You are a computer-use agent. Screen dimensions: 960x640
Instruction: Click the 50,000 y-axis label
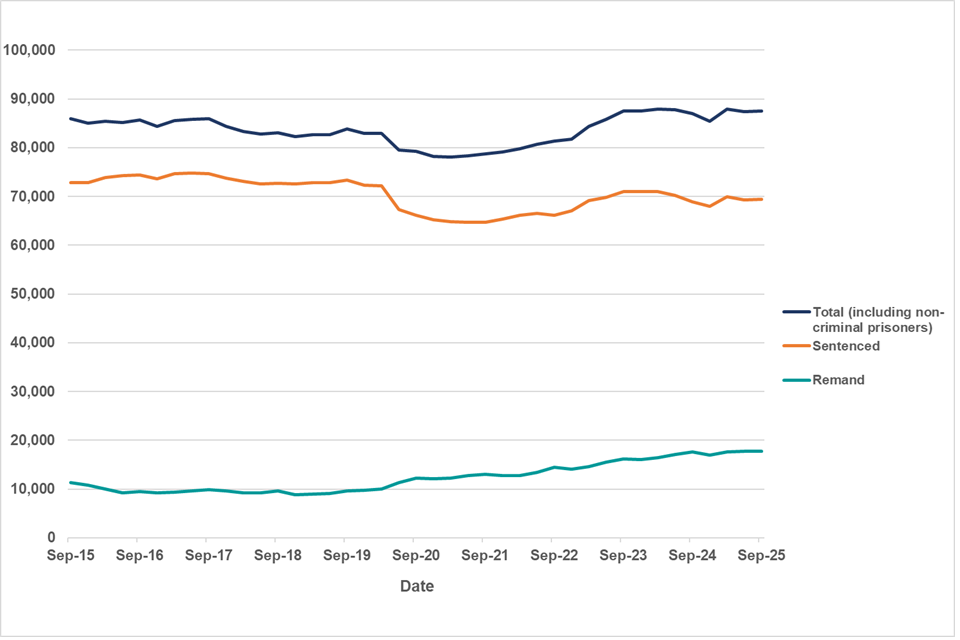coord(33,294)
